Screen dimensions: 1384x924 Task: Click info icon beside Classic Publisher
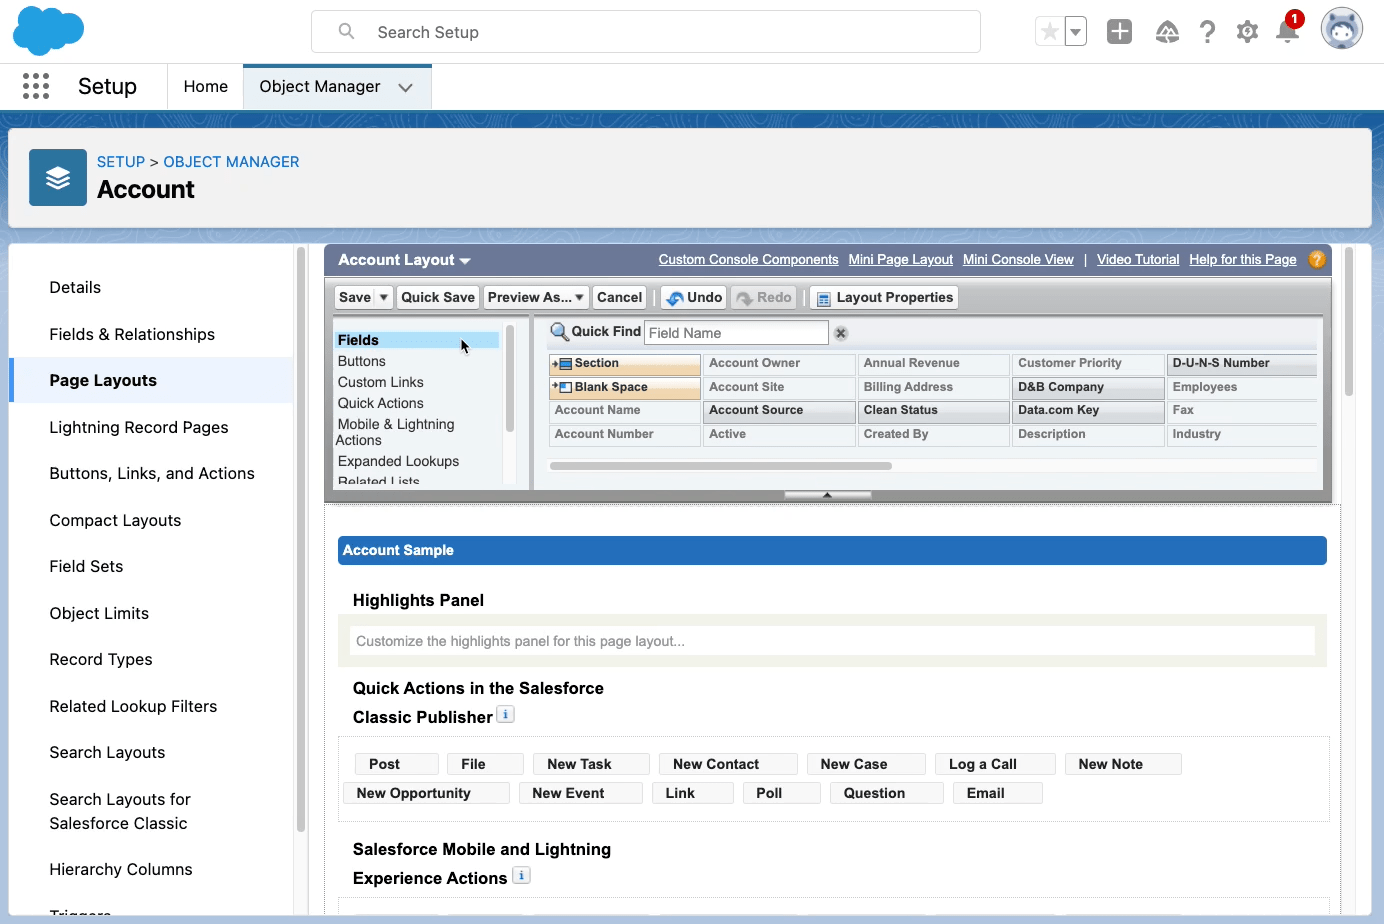506,715
